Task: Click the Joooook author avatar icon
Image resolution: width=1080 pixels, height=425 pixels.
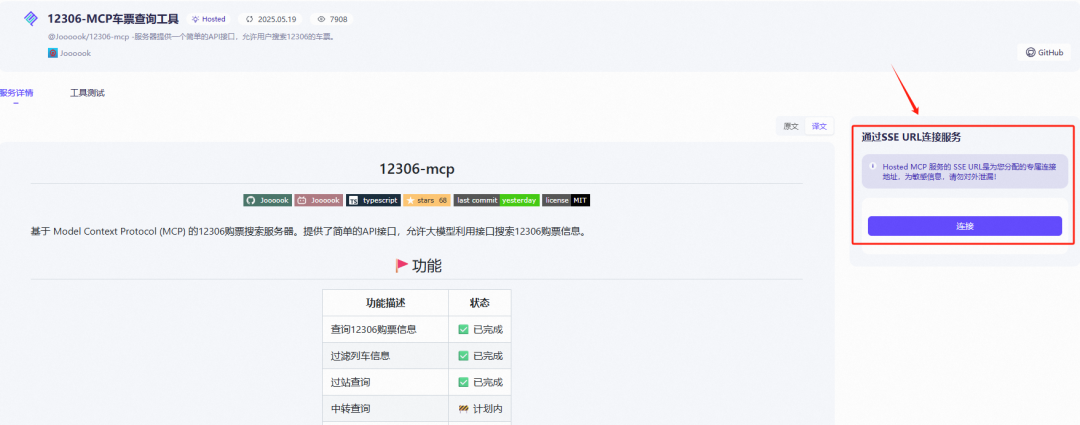Action: (52, 53)
